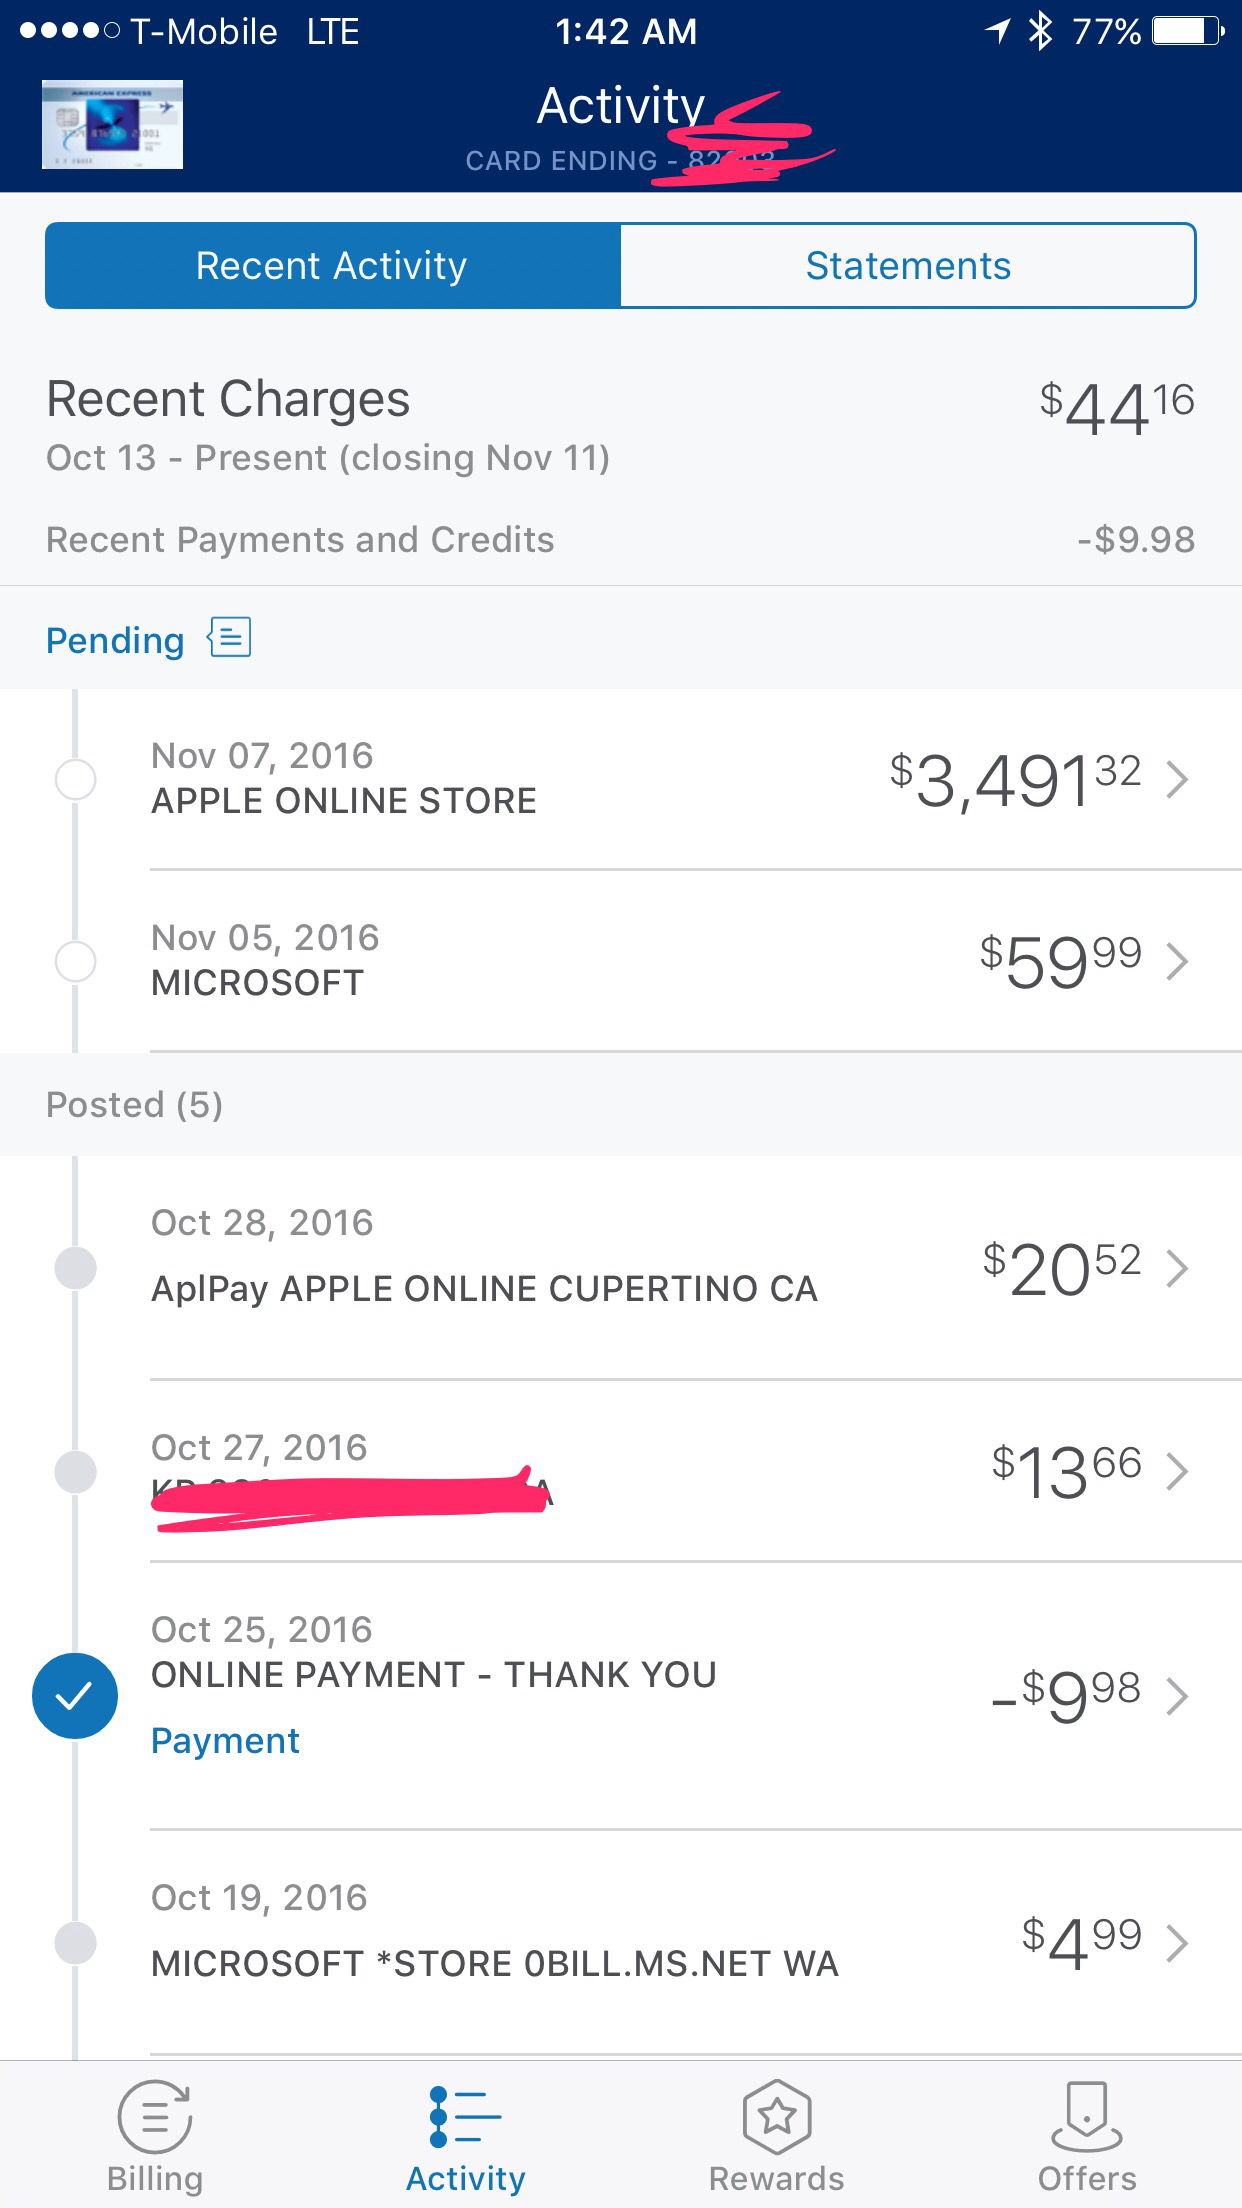Tap the blue Payment link
Screen dimensions: 1242x2208
coord(225,1741)
